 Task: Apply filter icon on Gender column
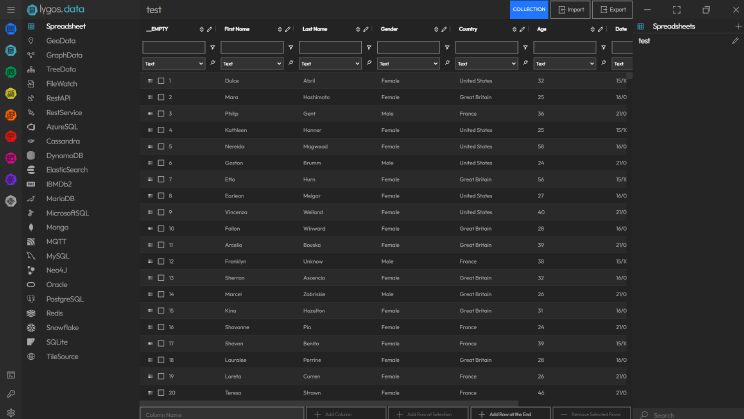[447, 47]
